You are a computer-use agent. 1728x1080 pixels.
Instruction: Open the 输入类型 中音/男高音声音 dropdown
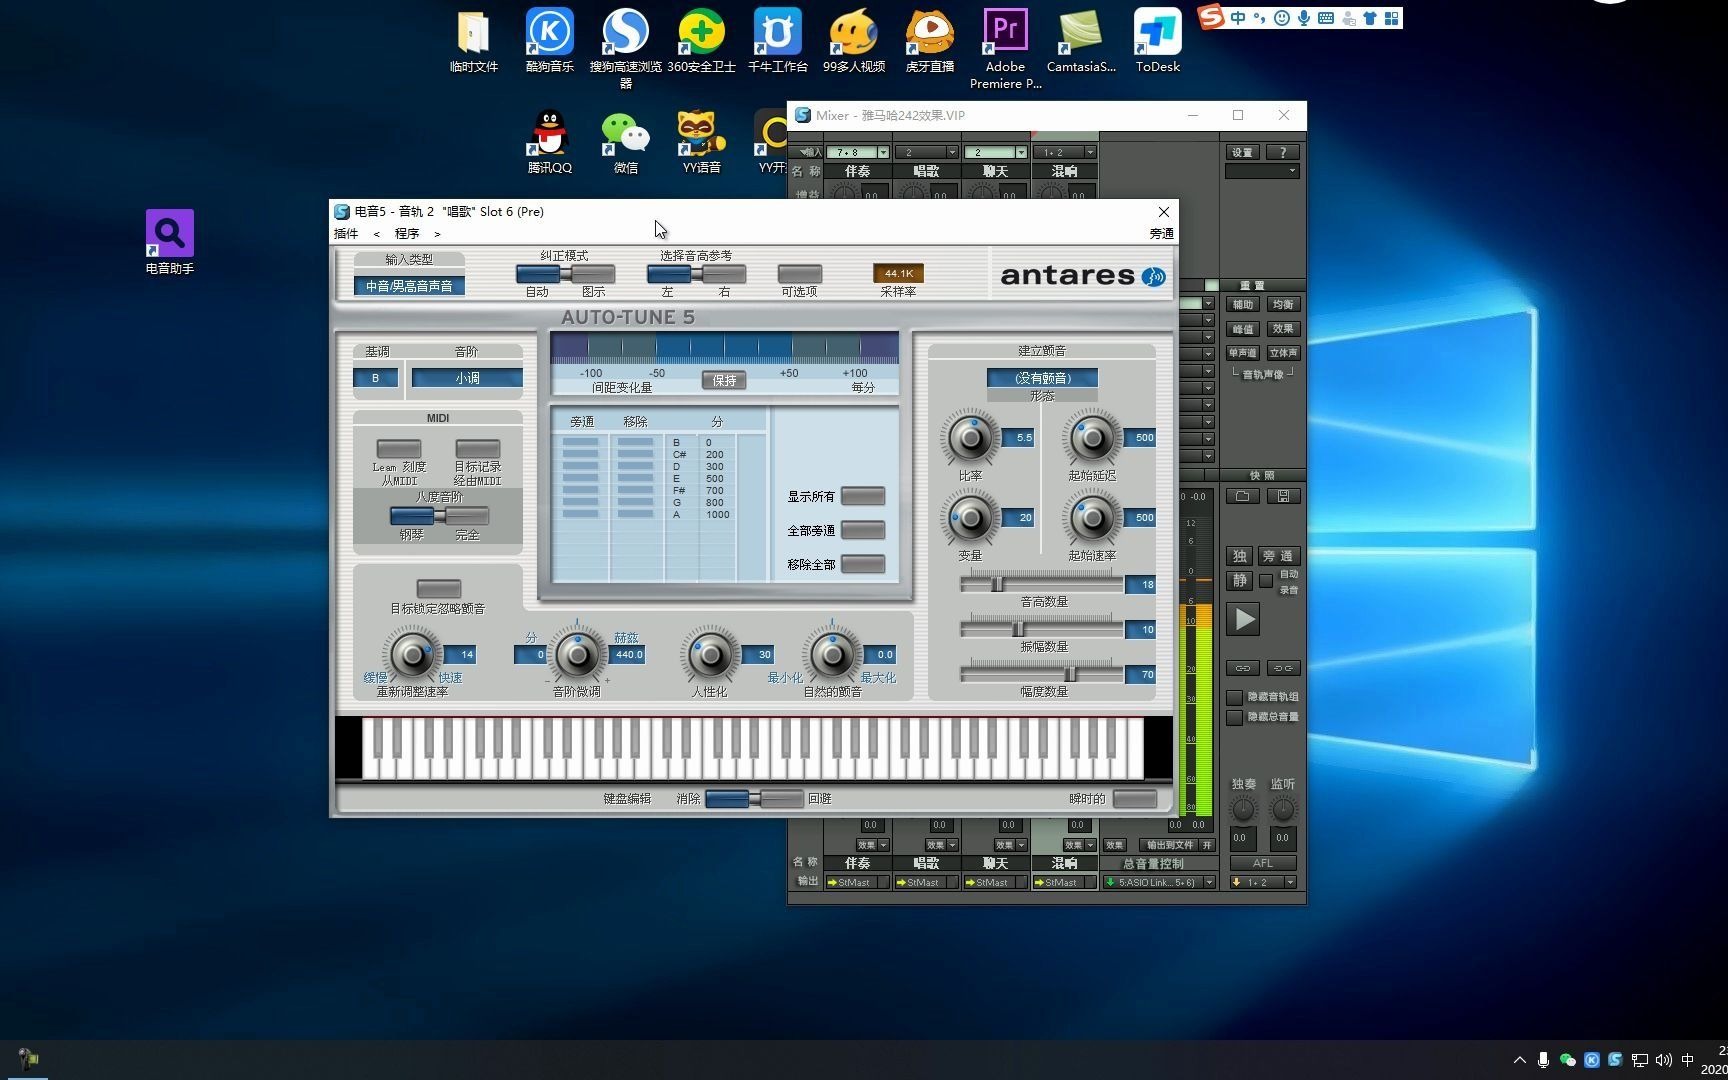(x=408, y=286)
